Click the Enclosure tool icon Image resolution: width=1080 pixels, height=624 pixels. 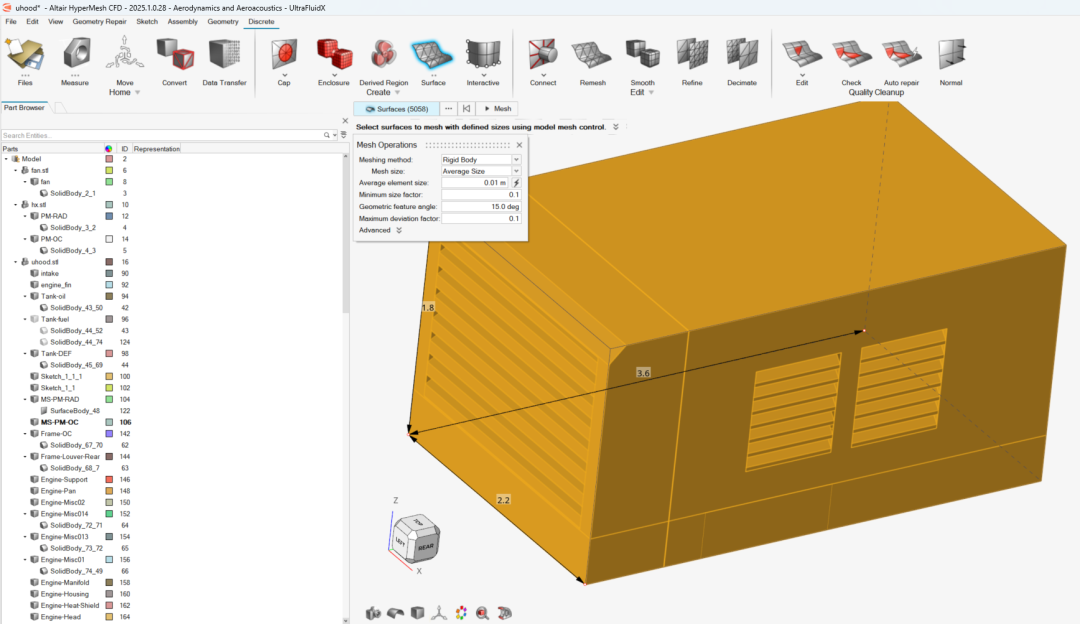(x=333, y=55)
